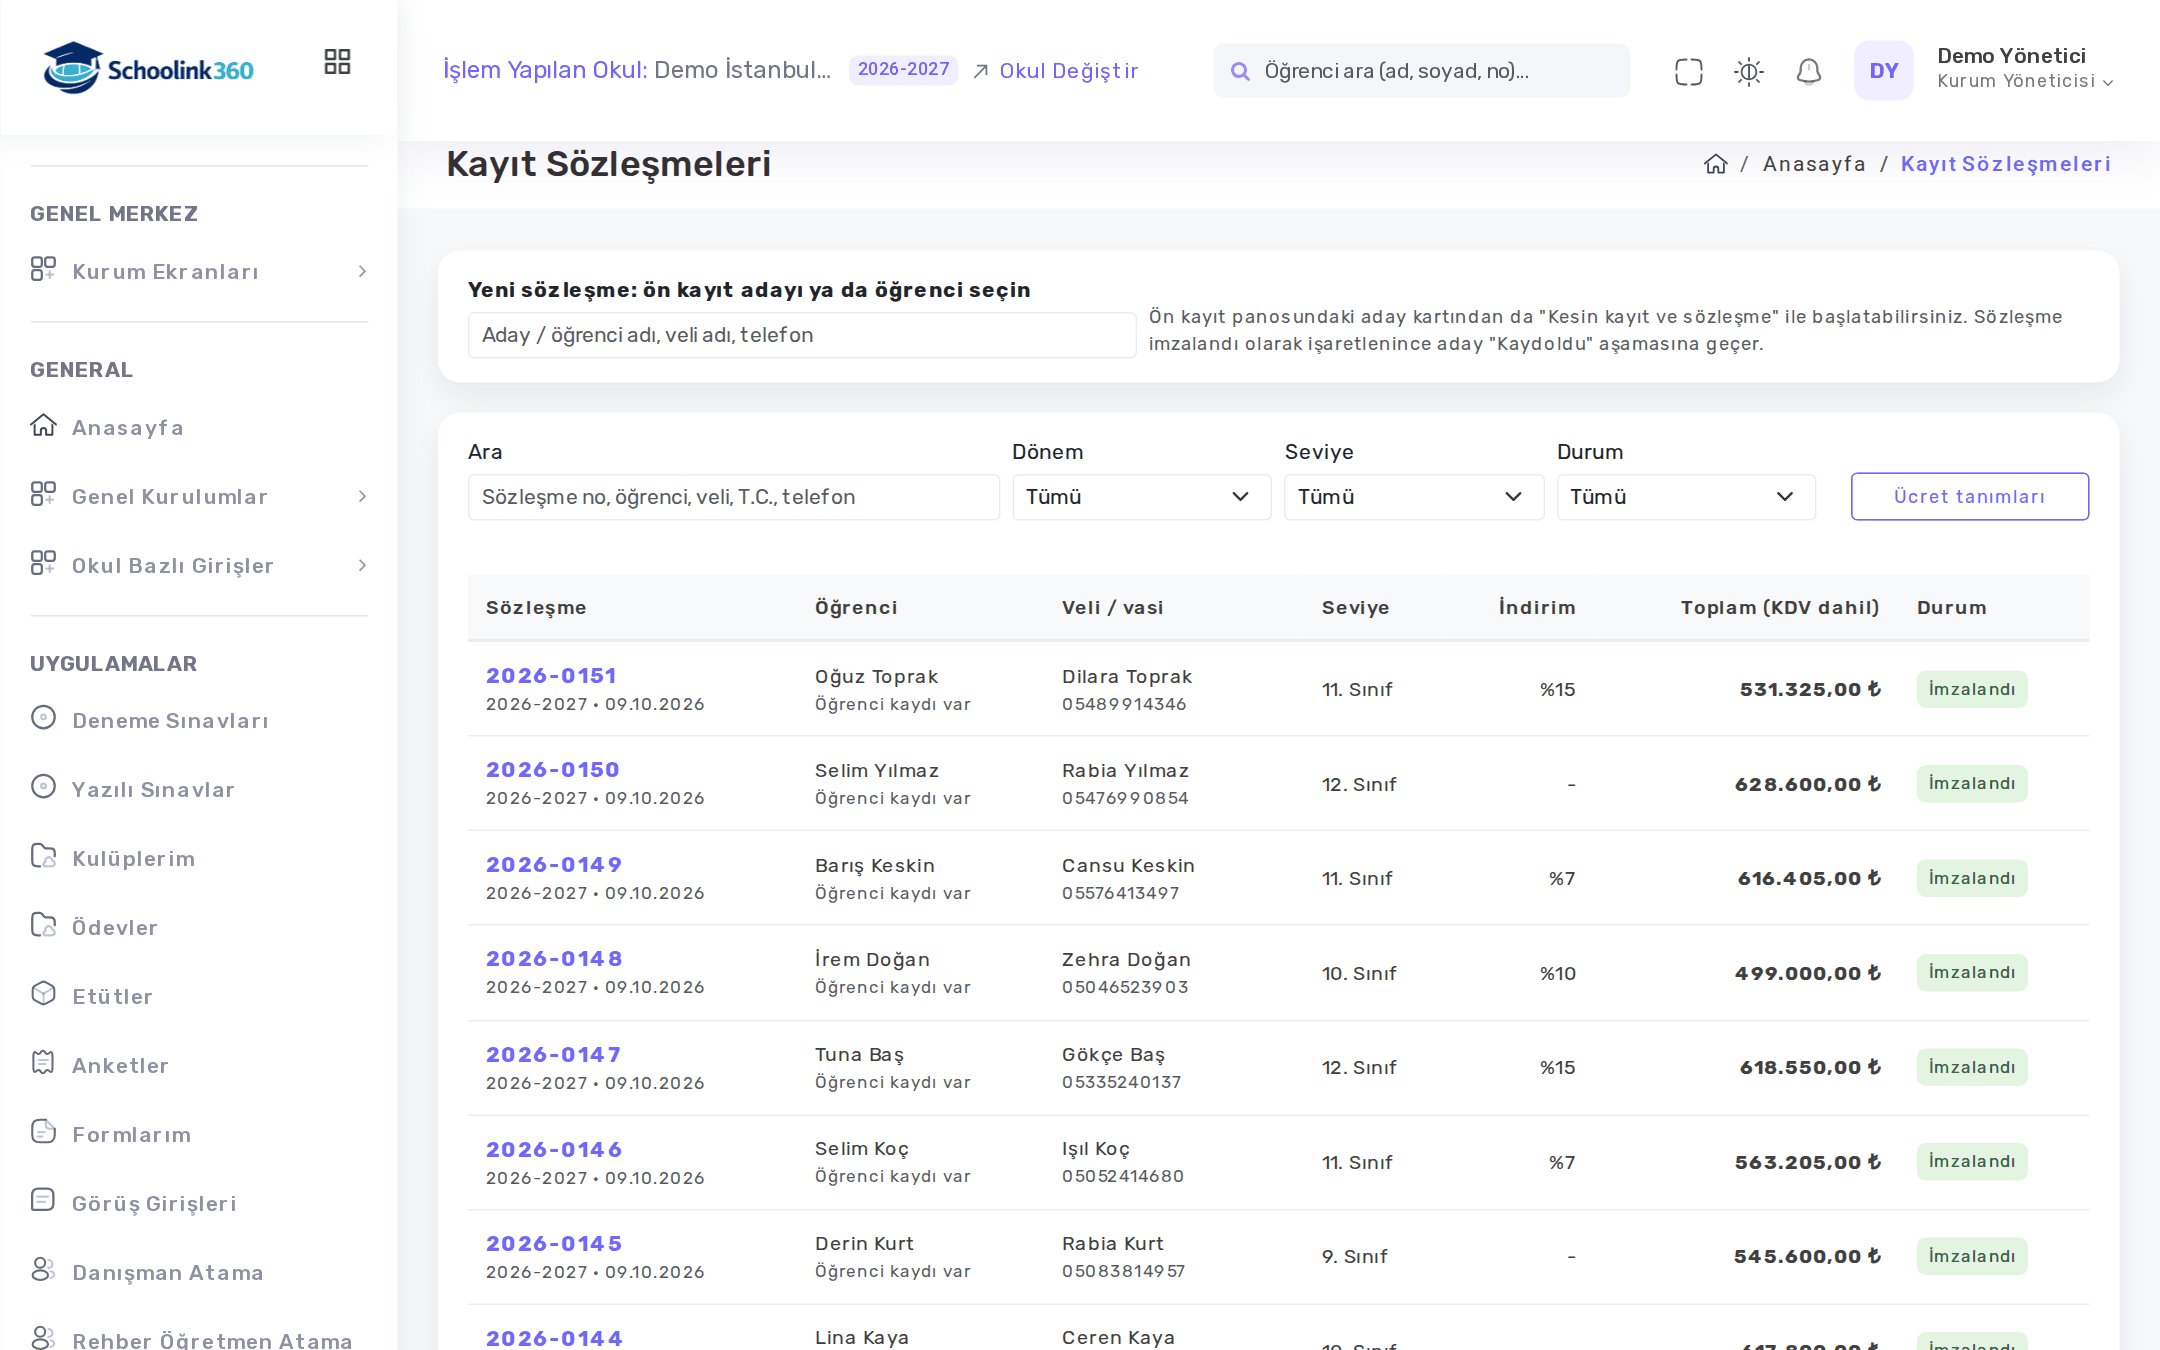Screen dimensions: 2160x1350
Task: Switch light/dark theme with sun icon
Action: point(1748,71)
